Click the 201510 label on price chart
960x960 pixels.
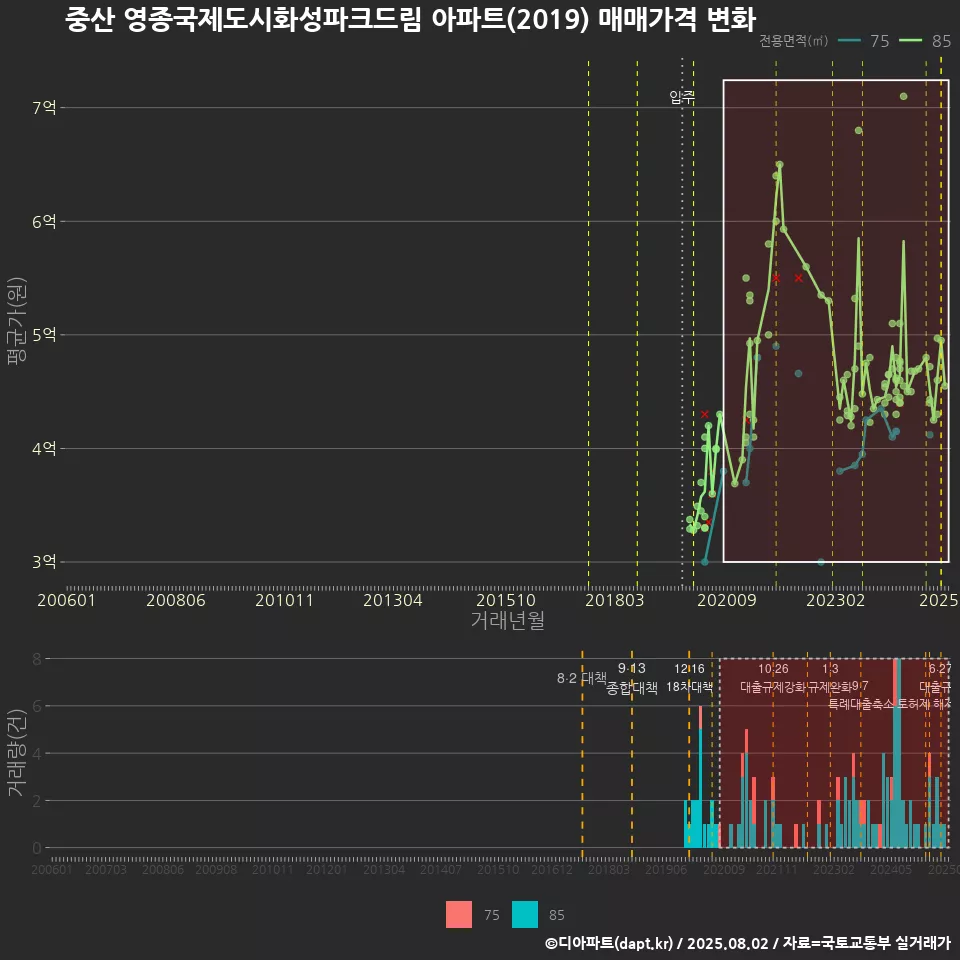click(506, 600)
